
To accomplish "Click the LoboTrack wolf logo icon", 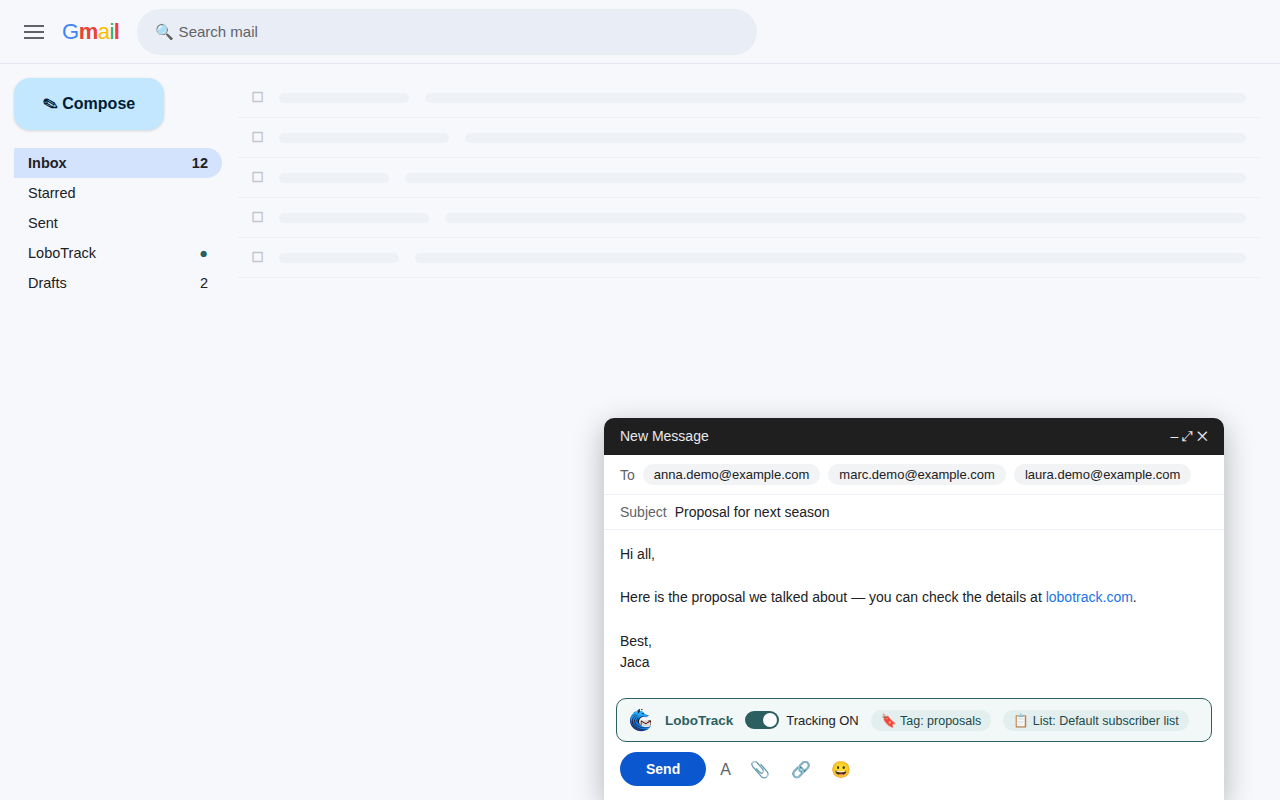I will [x=641, y=720].
